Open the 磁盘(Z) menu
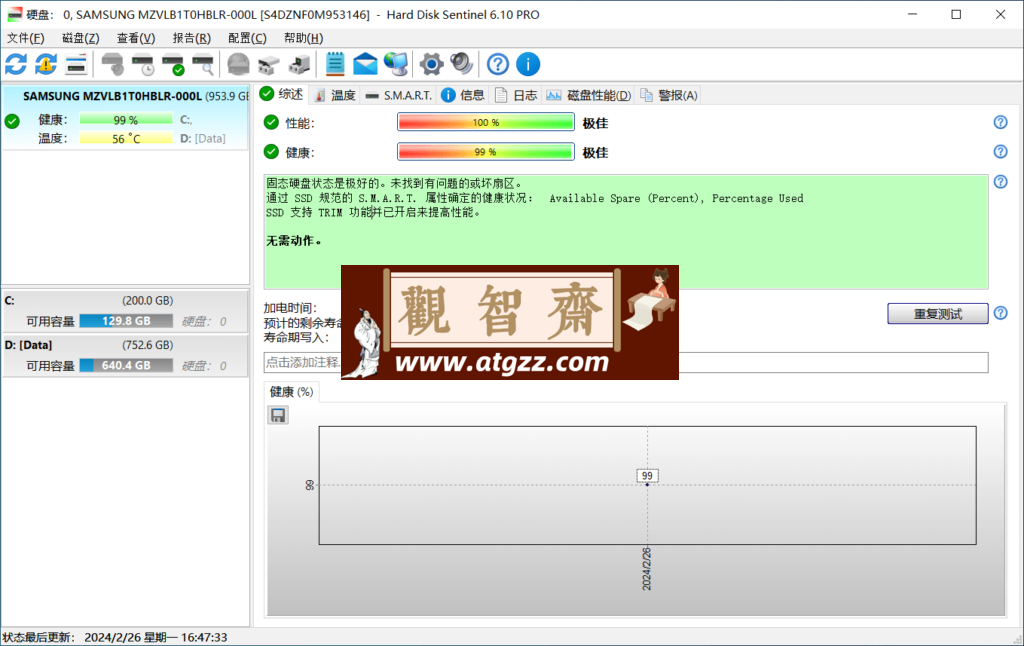Screen dimensions: 1024x646 [x=81, y=38]
